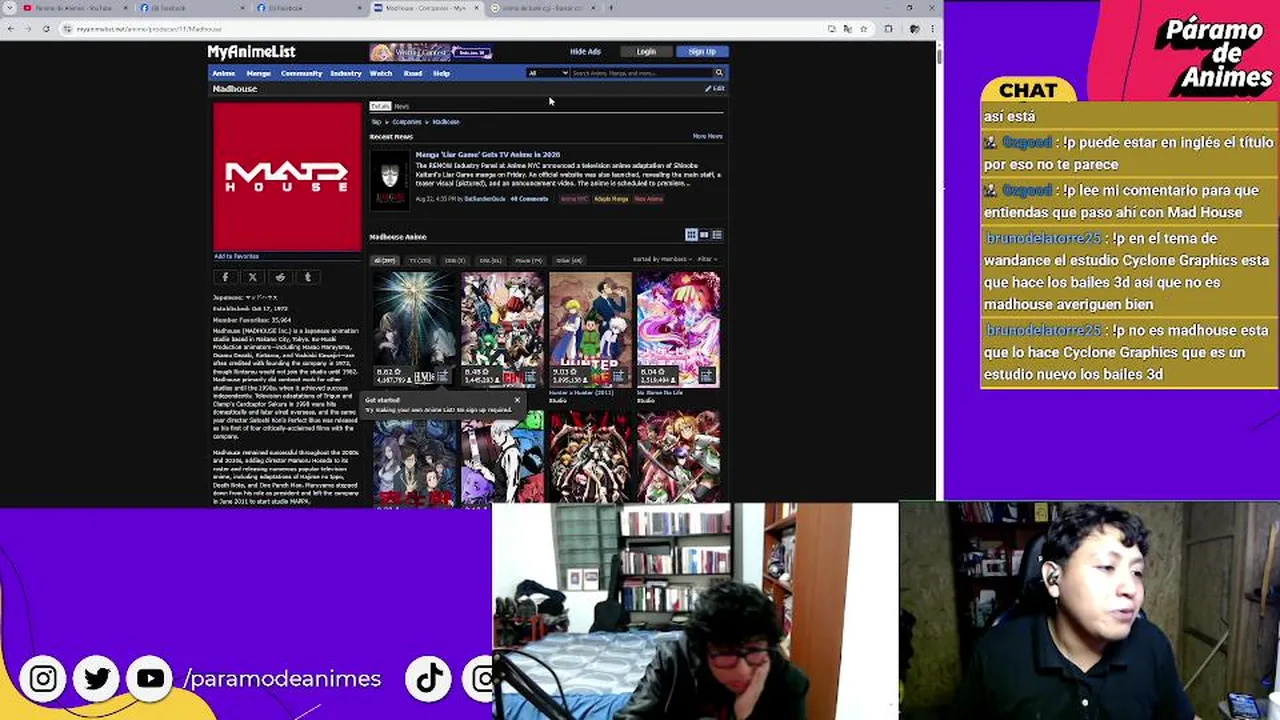Click the Sign Up button

click(702, 52)
